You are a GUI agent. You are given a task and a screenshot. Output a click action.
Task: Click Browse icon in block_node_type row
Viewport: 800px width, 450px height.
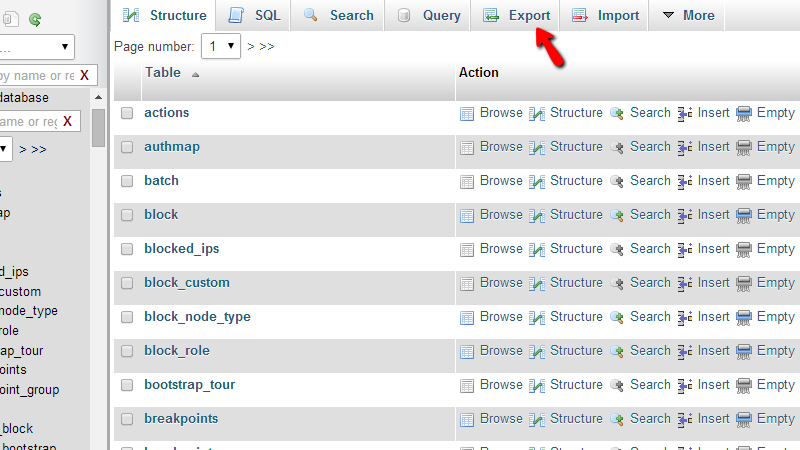coord(467,317)
